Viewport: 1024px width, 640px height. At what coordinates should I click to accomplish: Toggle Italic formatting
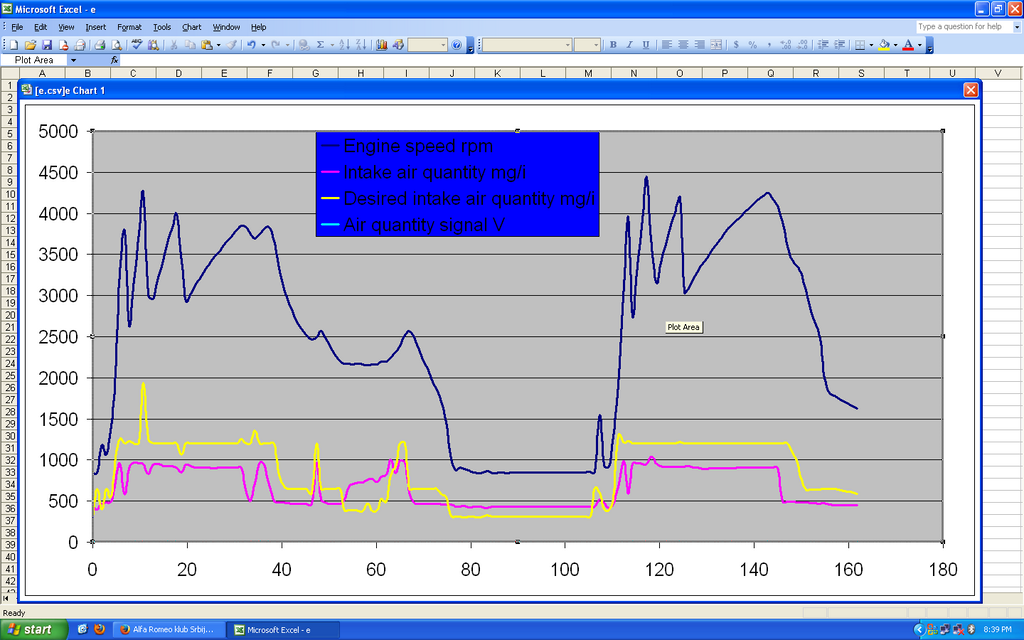tap(629, 44)
